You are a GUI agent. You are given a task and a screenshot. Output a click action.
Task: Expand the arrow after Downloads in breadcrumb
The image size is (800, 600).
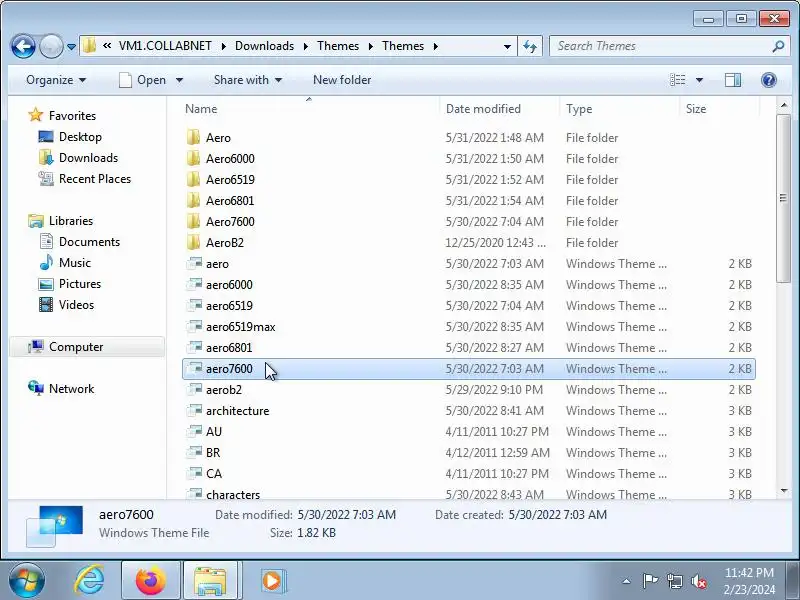tap(306, 46)
